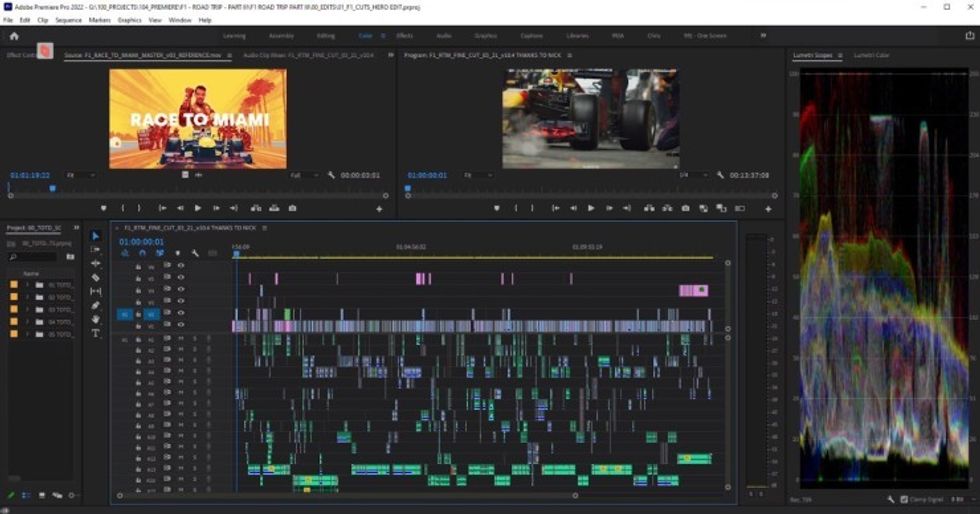This screenshot has height=514, width=980.
Task: Step forward one frame in Program monitor
Action: coord(609,208)
